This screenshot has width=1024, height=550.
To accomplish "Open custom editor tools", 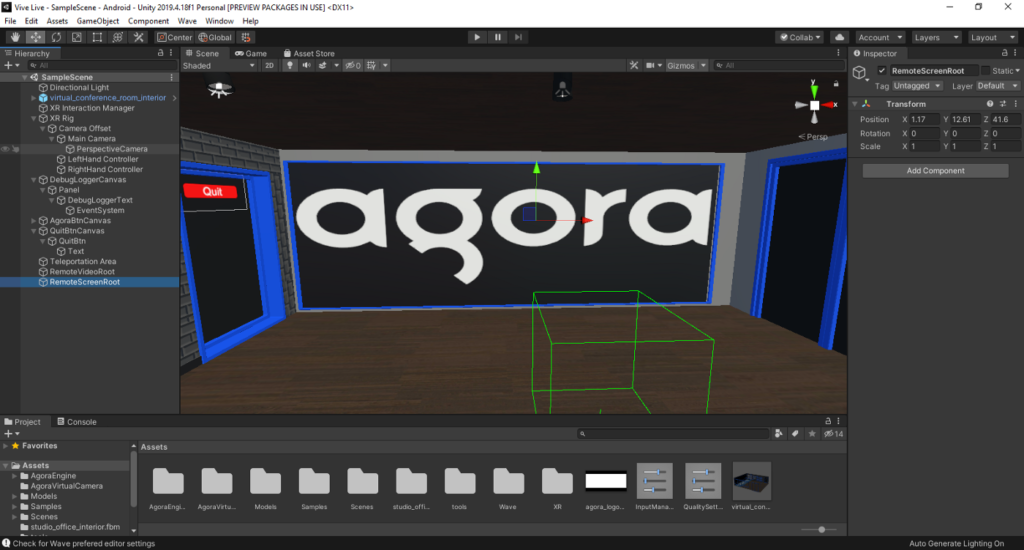I will click(138, 37).
